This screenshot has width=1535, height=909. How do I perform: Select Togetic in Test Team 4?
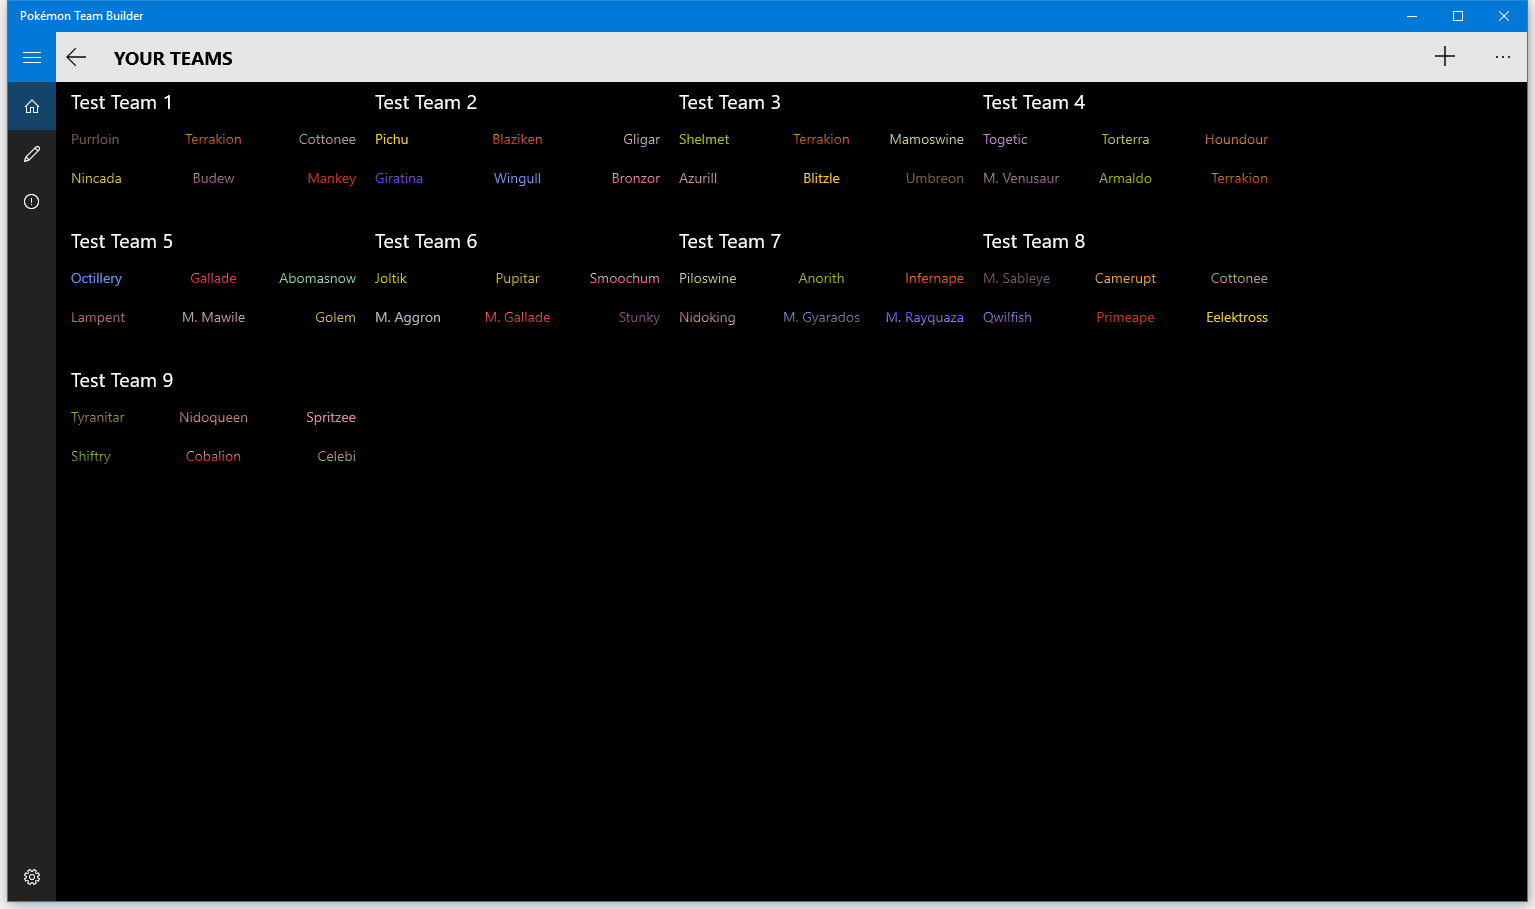coord(1005,139)
